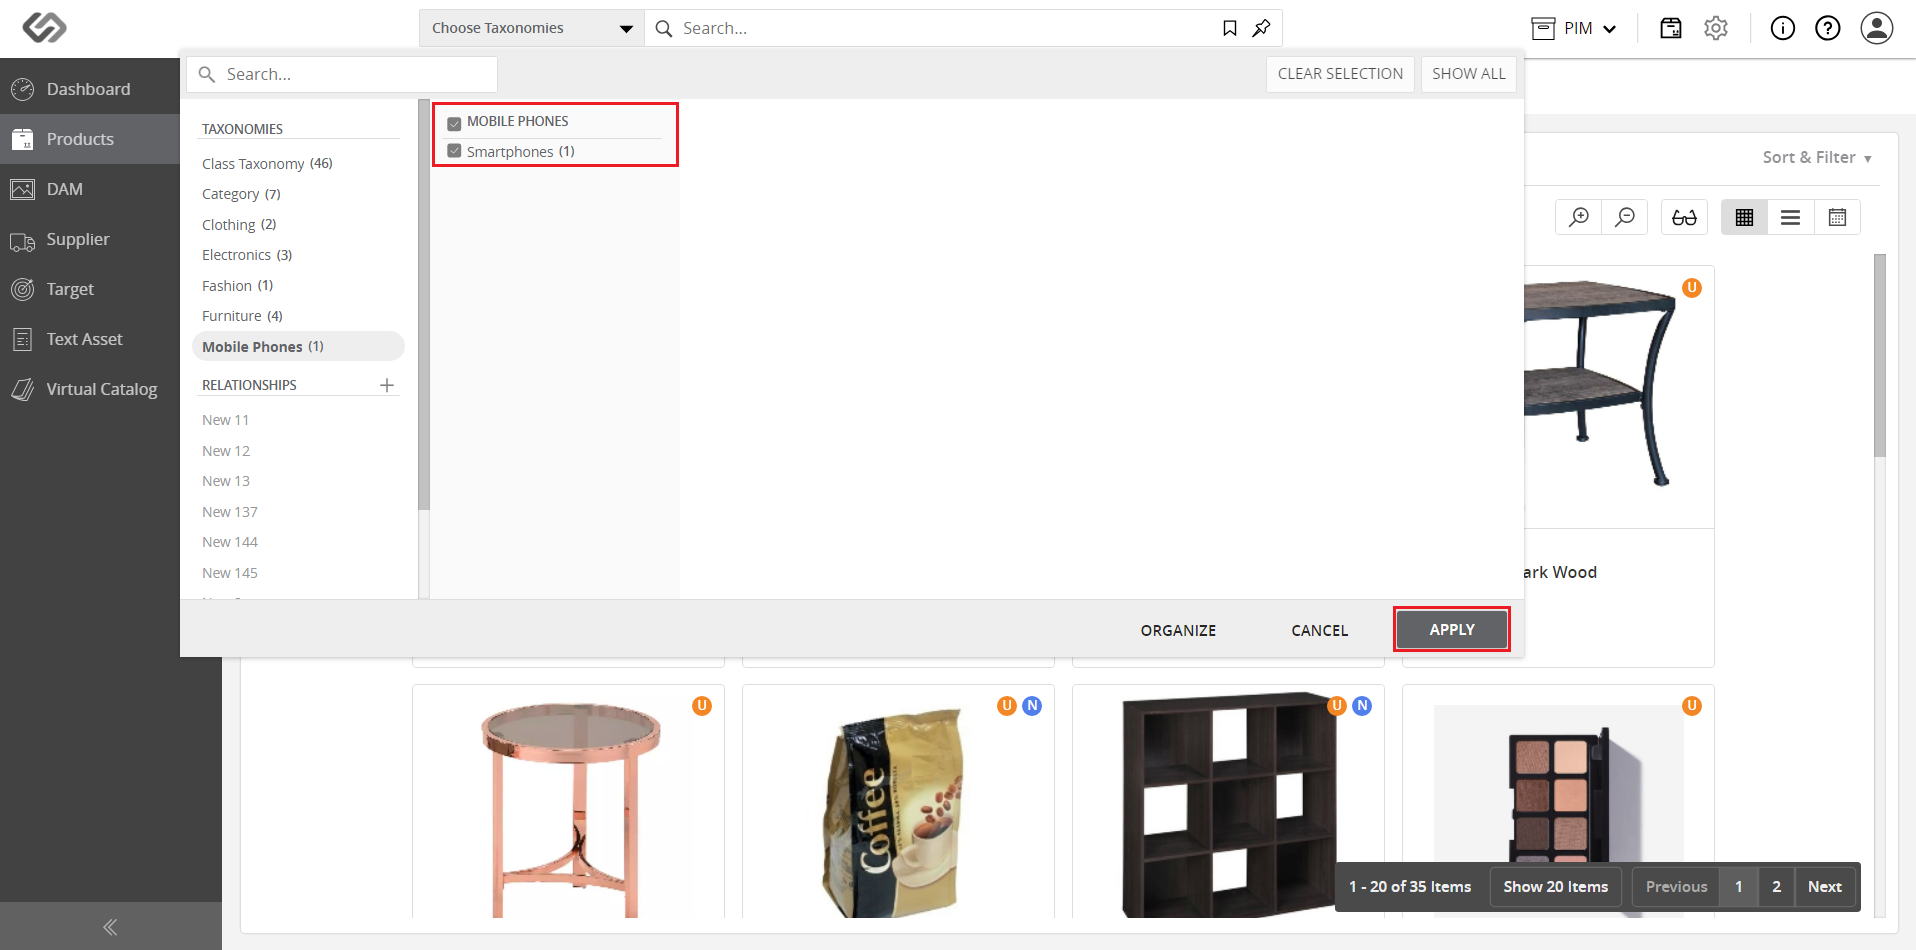This screenshot has height=950, width=1916.
Task: Click the info circle icon
Action: click(x=1783, y=28)
